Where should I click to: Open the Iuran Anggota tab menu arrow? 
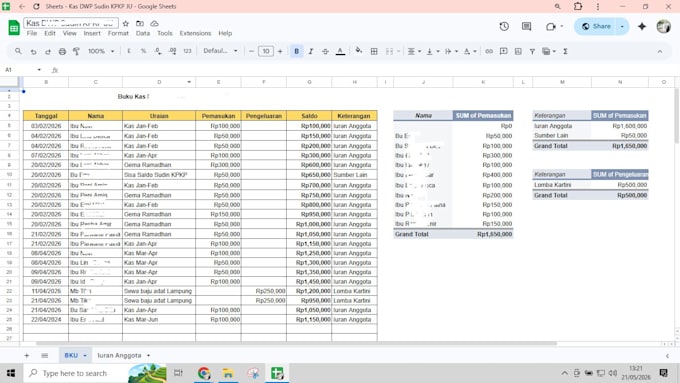148,356
